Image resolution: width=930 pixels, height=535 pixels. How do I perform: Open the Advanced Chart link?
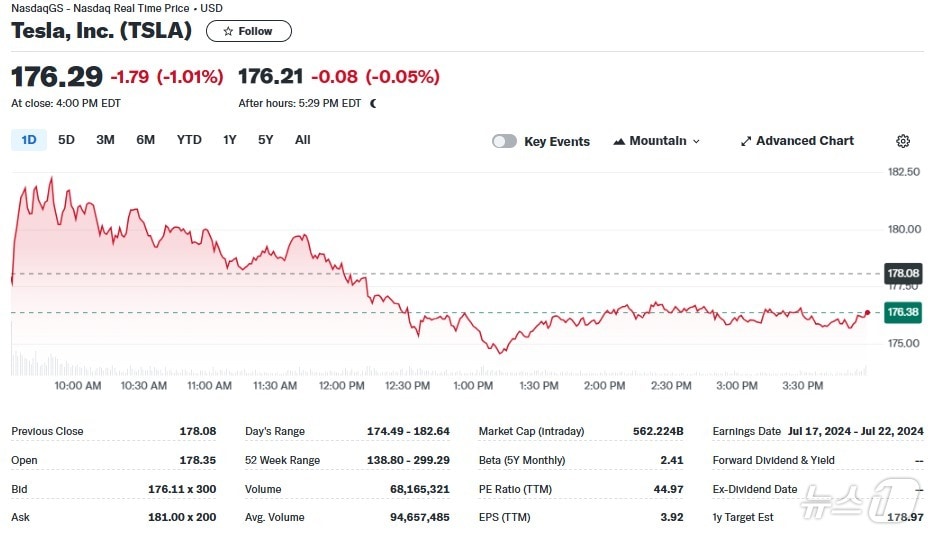(x=804, y=141)
